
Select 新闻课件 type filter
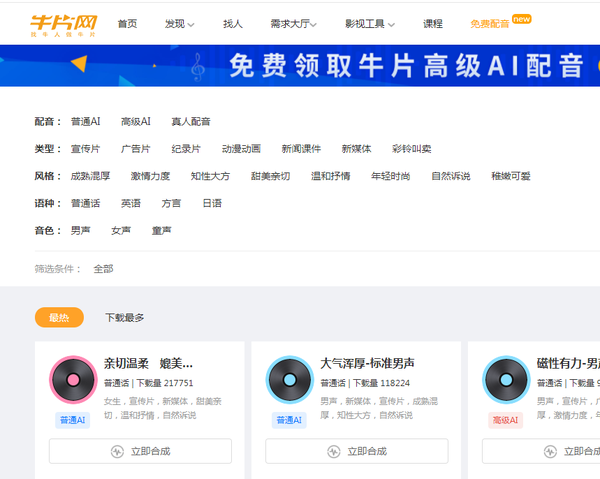click(301, 149)
